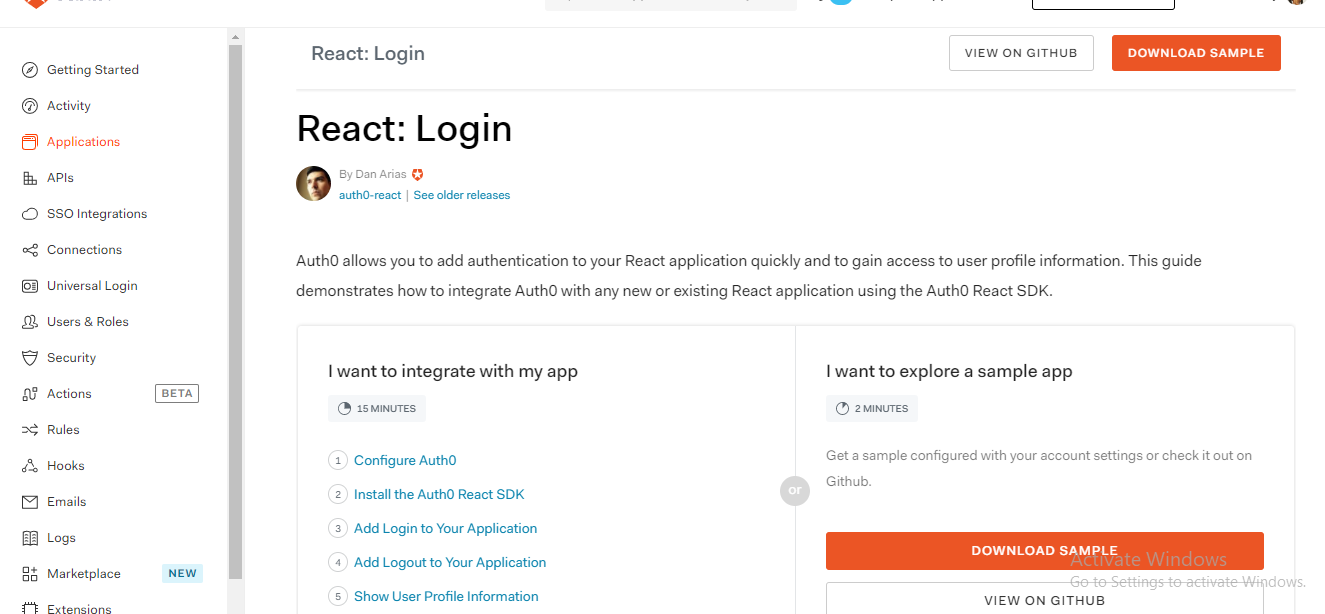Open the Configure Auth0 step link
The width and height of the screenshot is (1325, 614).
pos(405,461)
